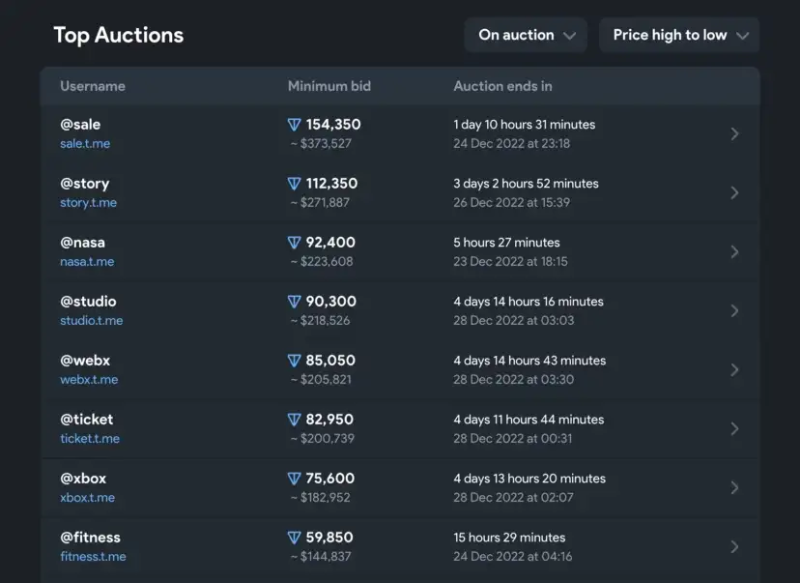800x583 pixels.
Task: Visit the ticket.t.me link
Action: coord(89,439)
